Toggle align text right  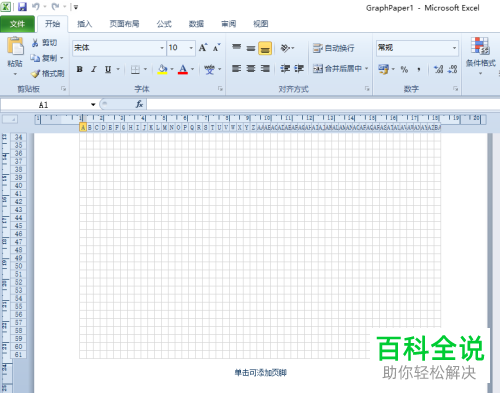(x=265, y=69)
